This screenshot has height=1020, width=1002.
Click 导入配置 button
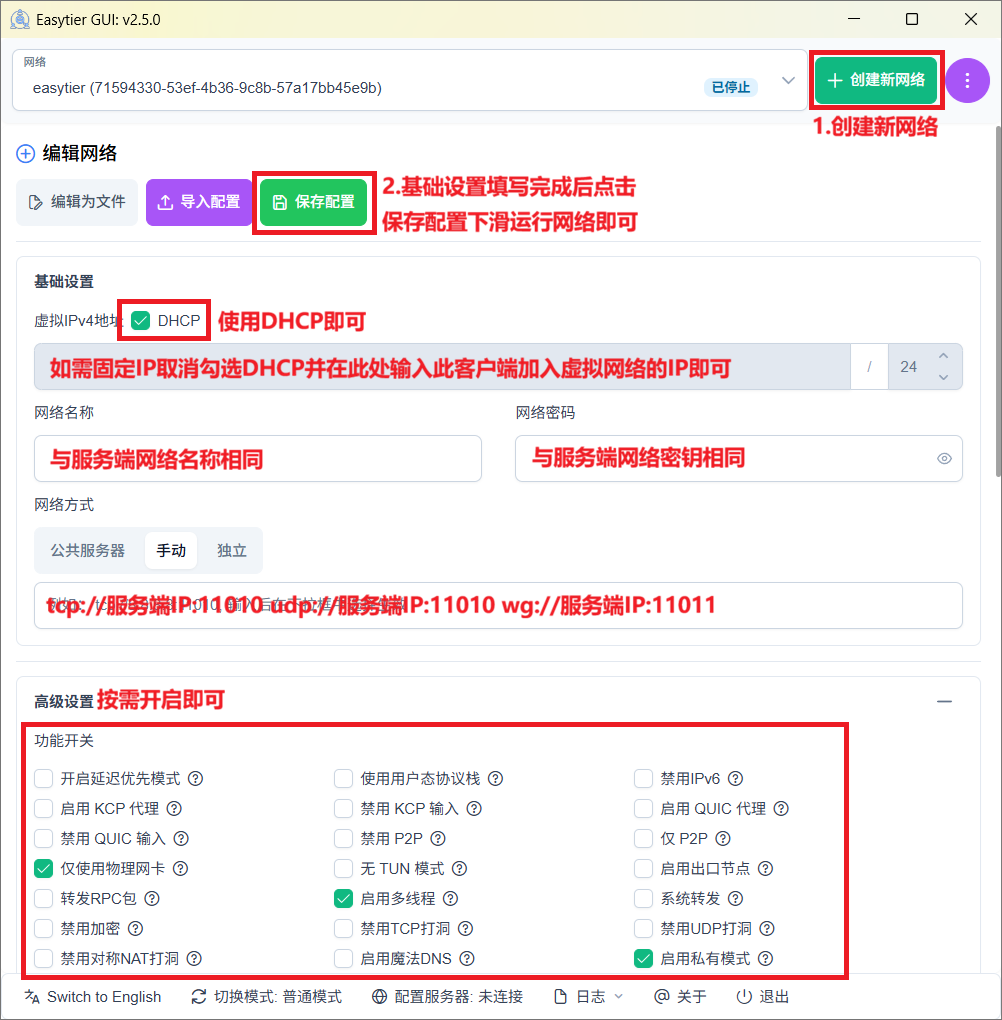[x=199, y=202]
